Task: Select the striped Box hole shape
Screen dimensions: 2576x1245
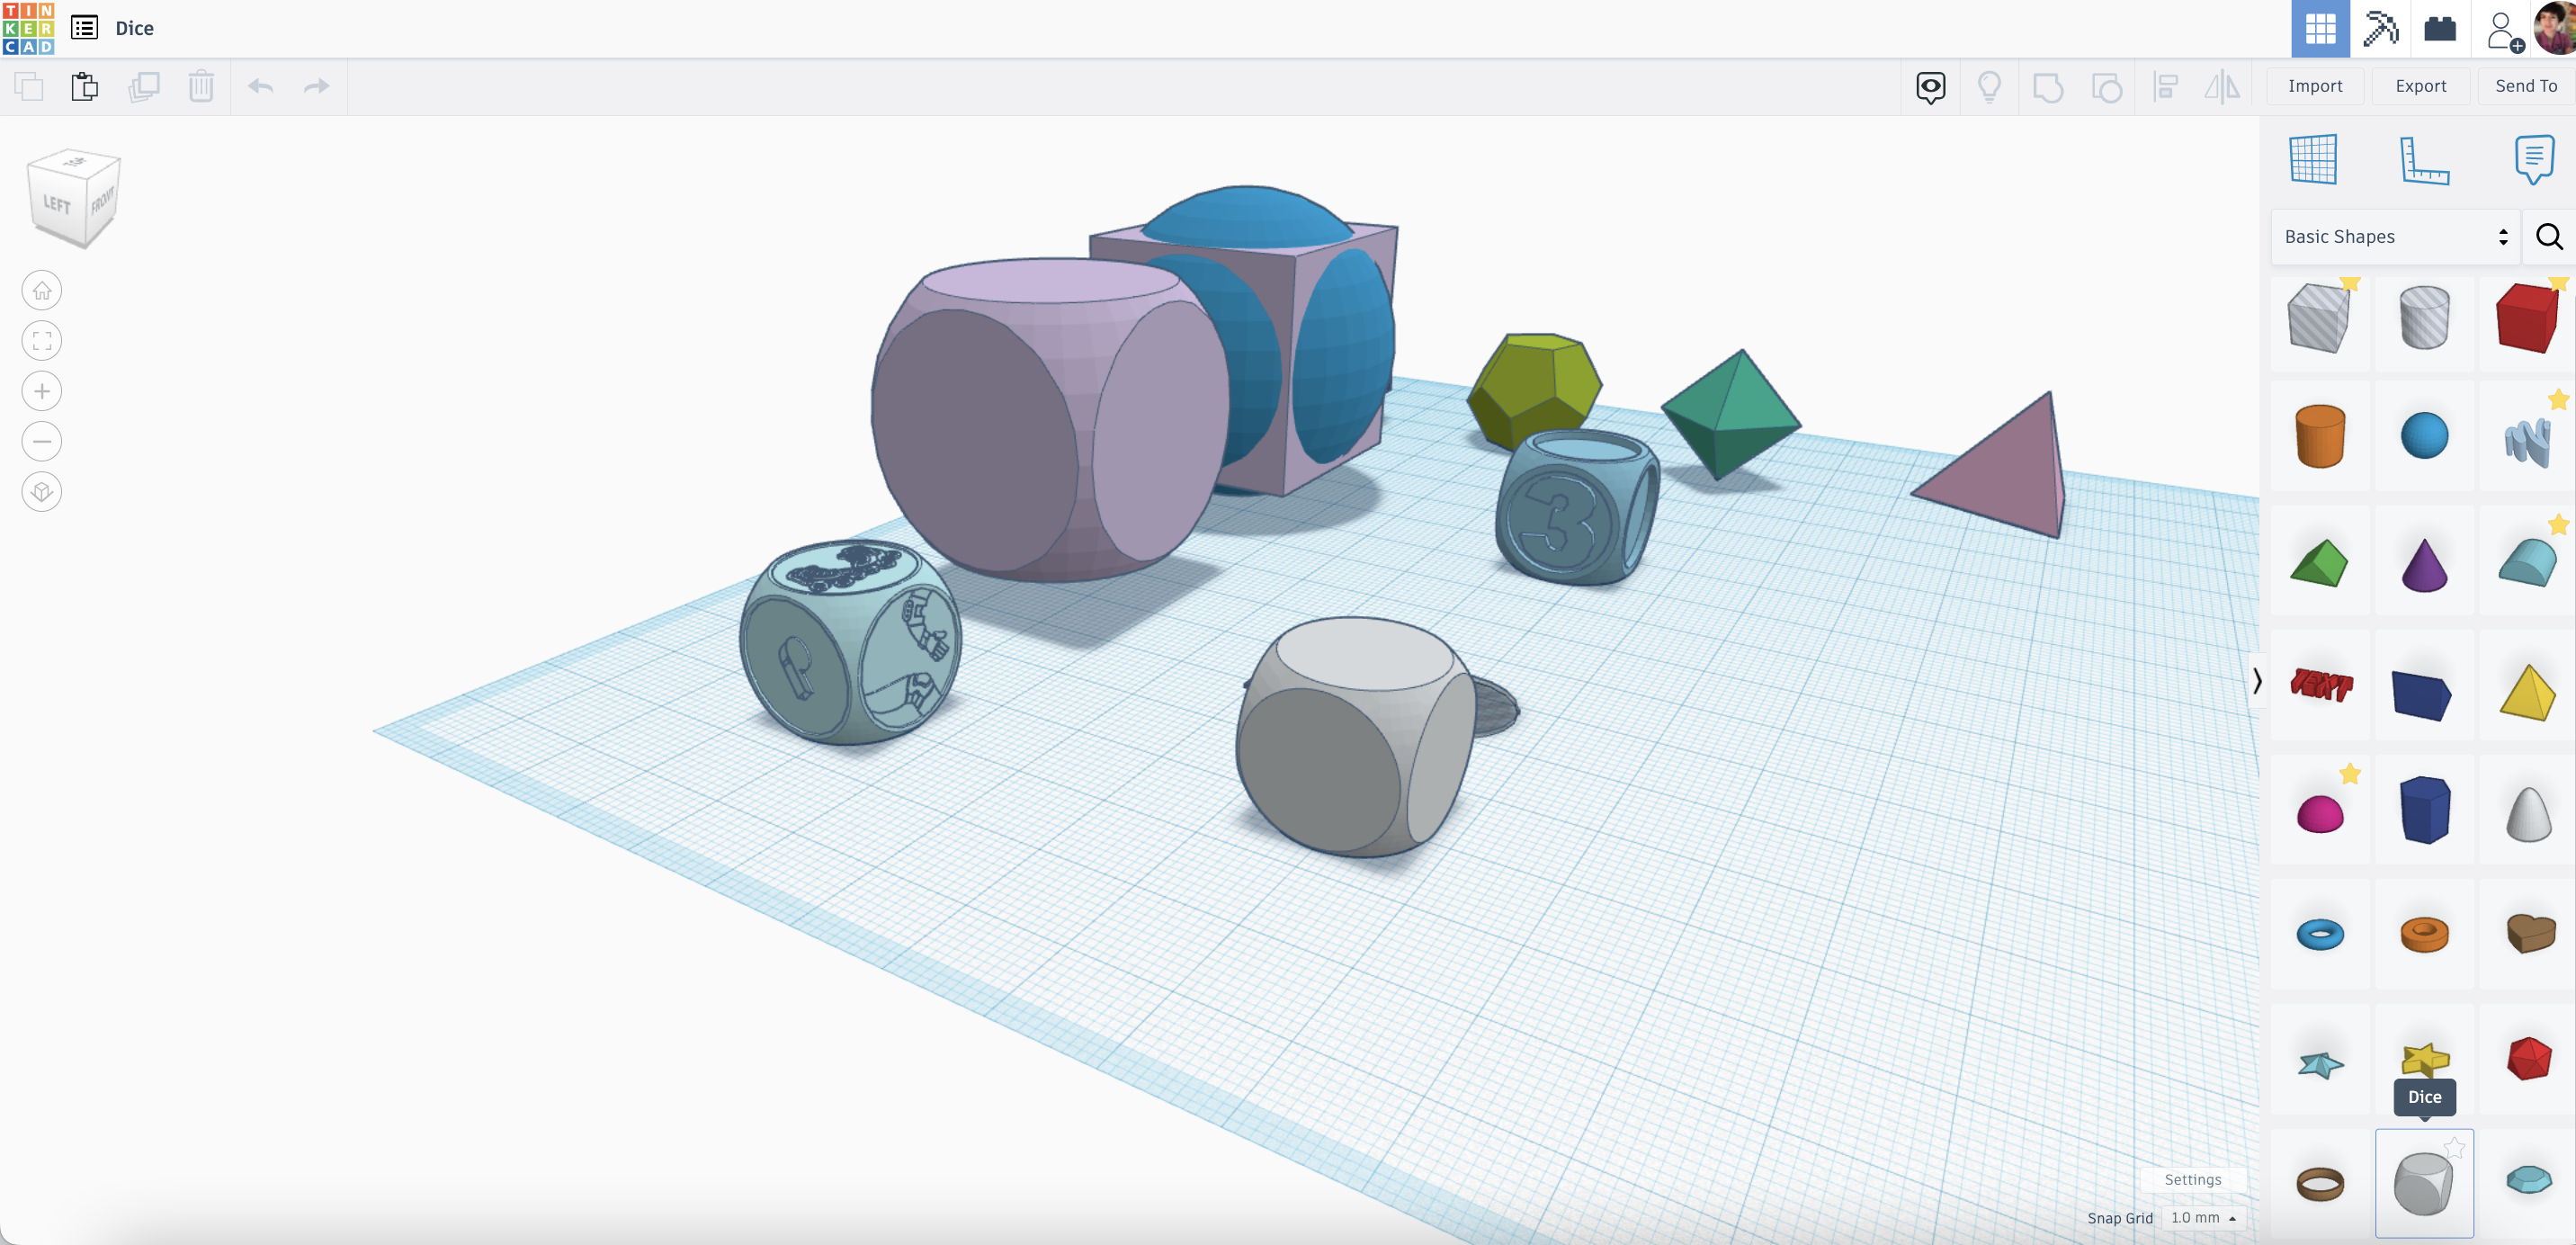Action: tap(2320, 319)
